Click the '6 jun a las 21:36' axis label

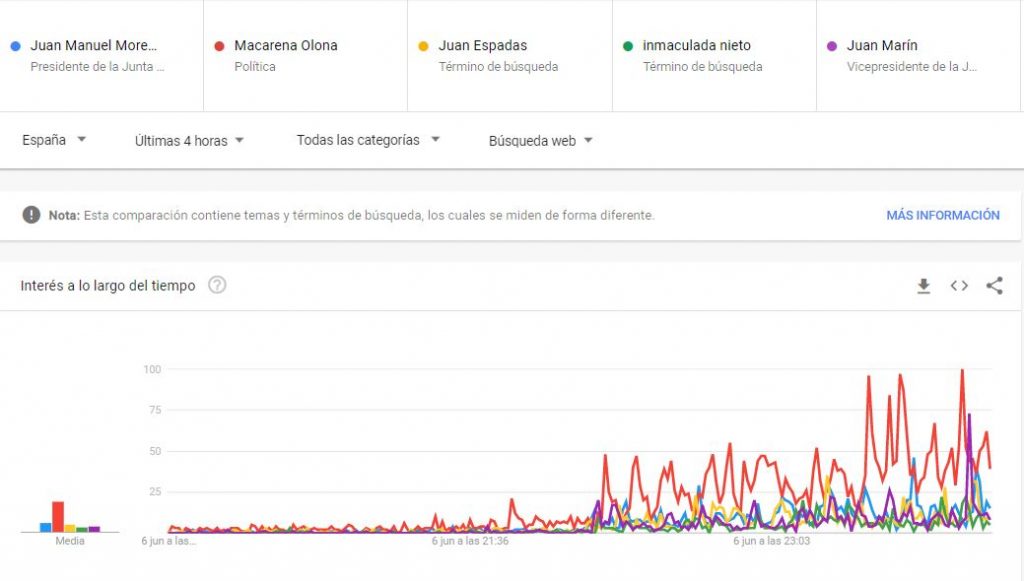[x=470, y=541]
